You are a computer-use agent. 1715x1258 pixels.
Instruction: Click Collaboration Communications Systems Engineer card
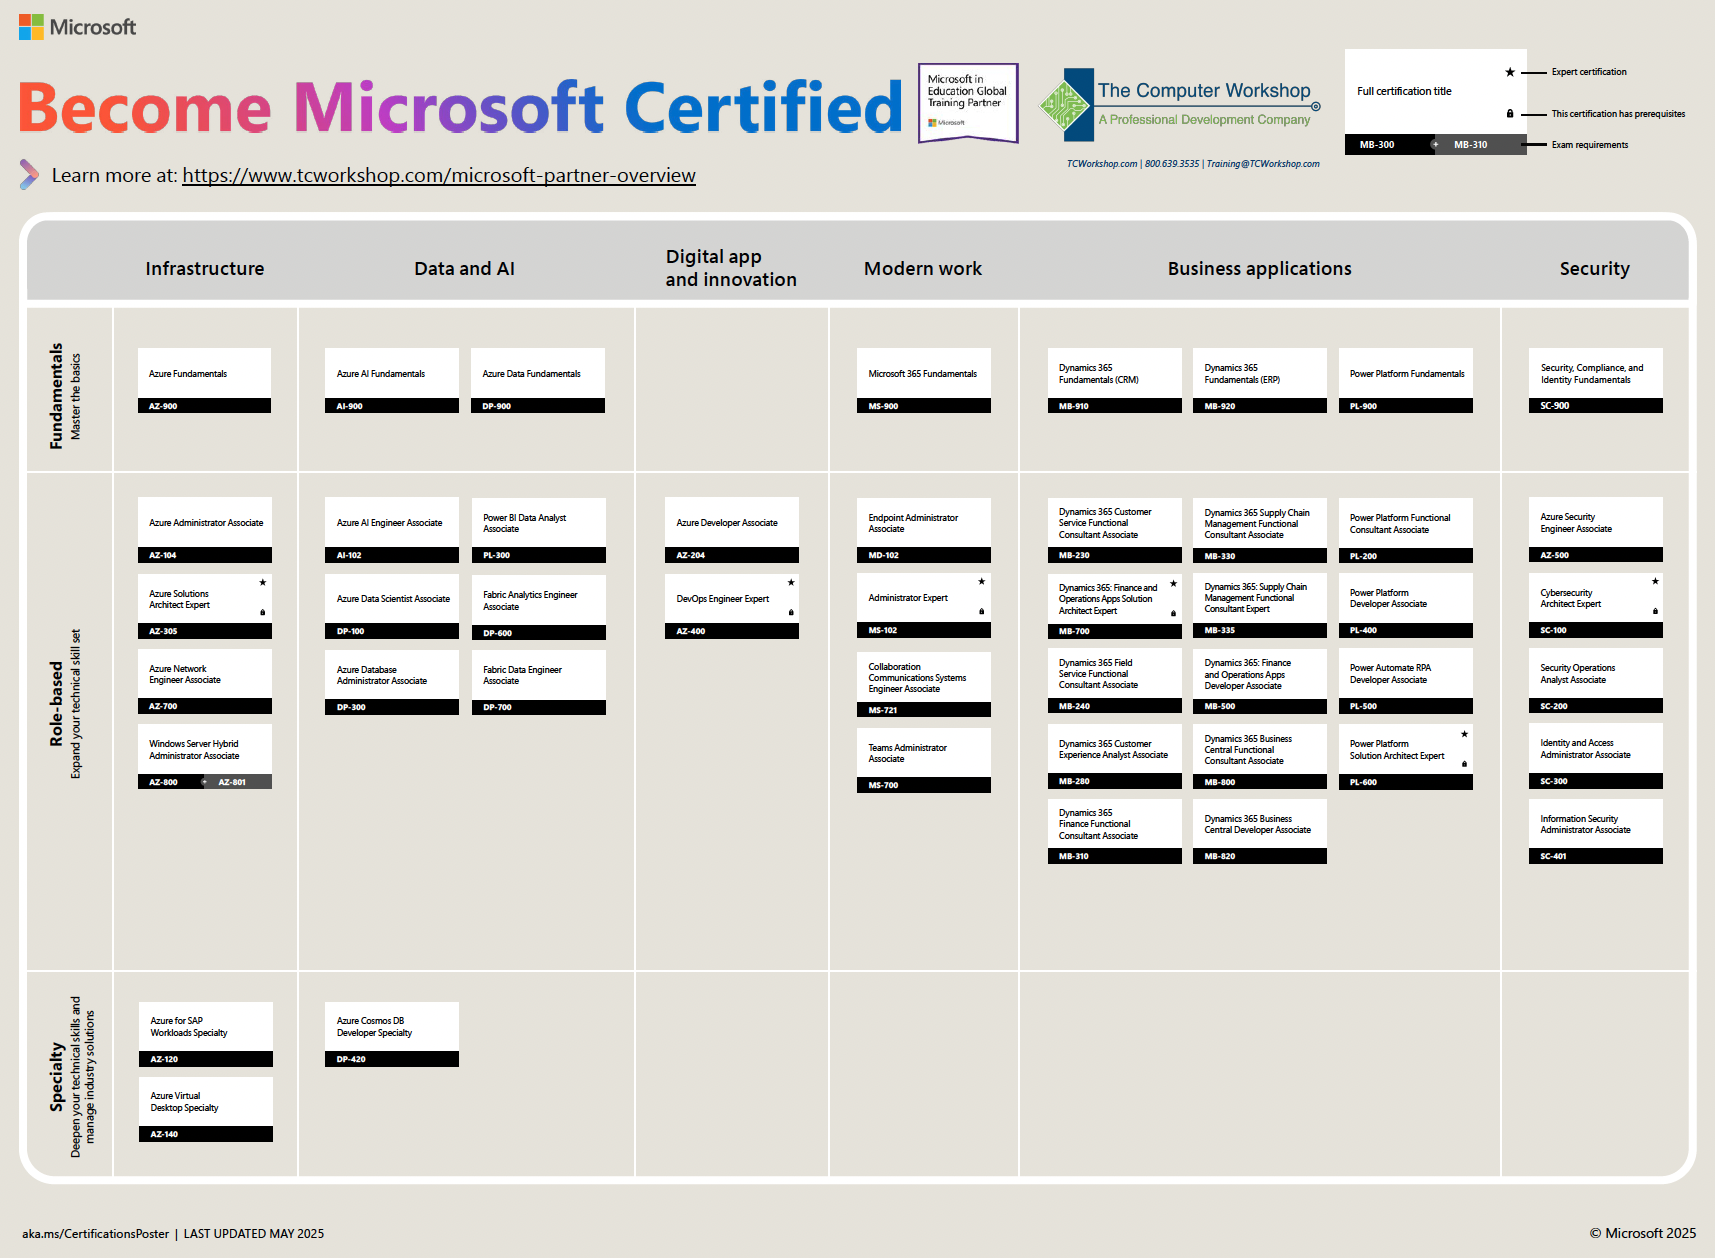(924, 684)
